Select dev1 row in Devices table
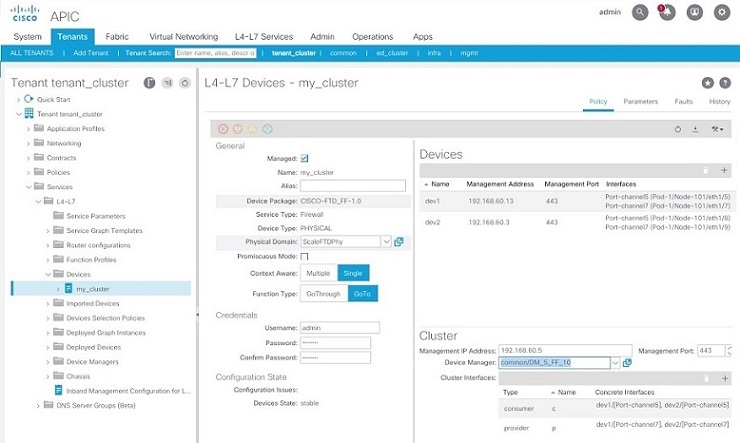740x443 pixels. pyautogui.click(x=575, y=201)
